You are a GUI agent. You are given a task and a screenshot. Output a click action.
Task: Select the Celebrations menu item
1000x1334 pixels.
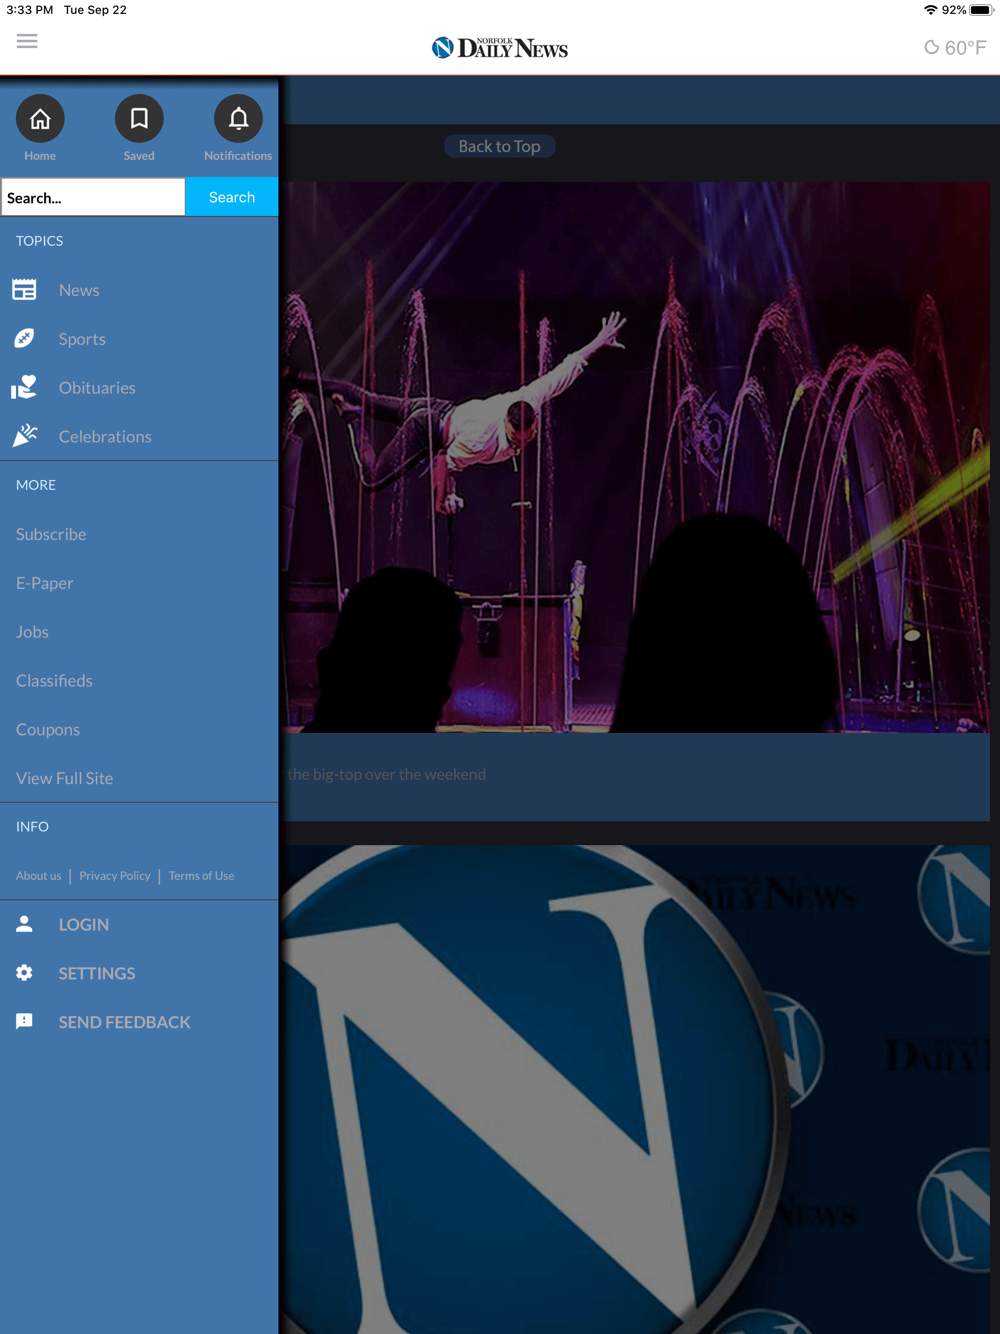pyautogui.click(x=105, y=436)
